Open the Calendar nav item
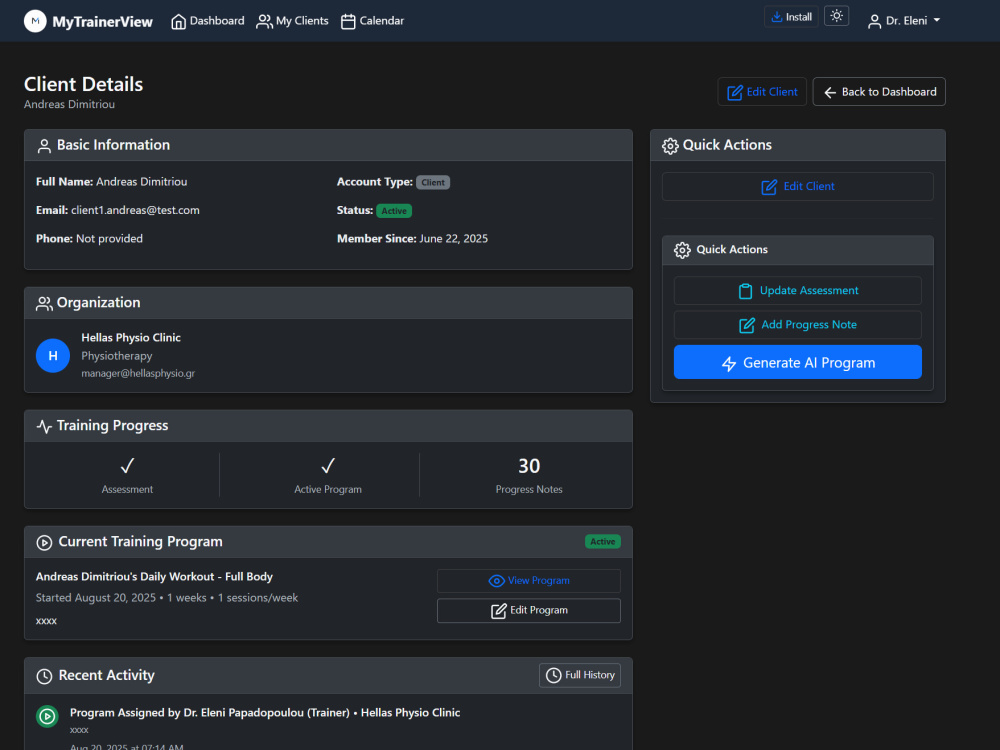 click(x=372, y=21)
